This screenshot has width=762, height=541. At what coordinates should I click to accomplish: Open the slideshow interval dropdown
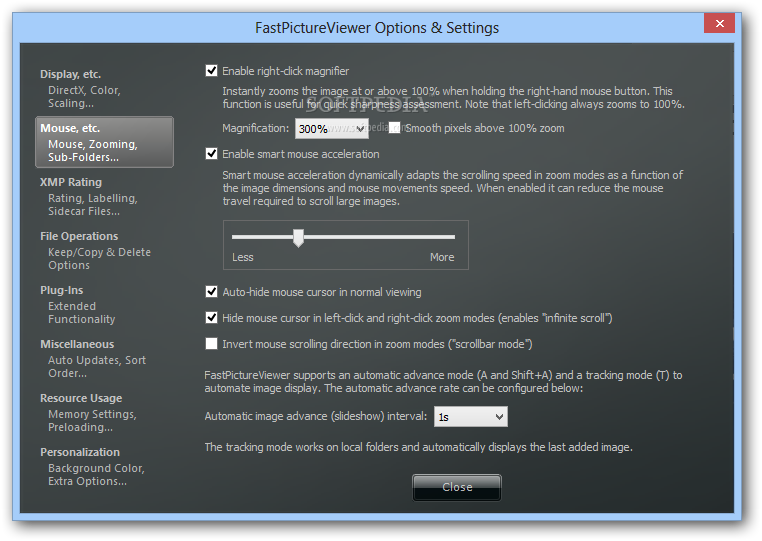(x=470, y=417)
